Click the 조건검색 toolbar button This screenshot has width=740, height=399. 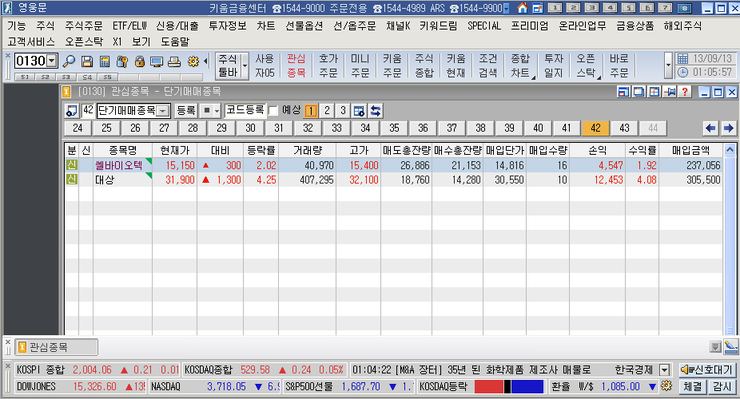488,66
